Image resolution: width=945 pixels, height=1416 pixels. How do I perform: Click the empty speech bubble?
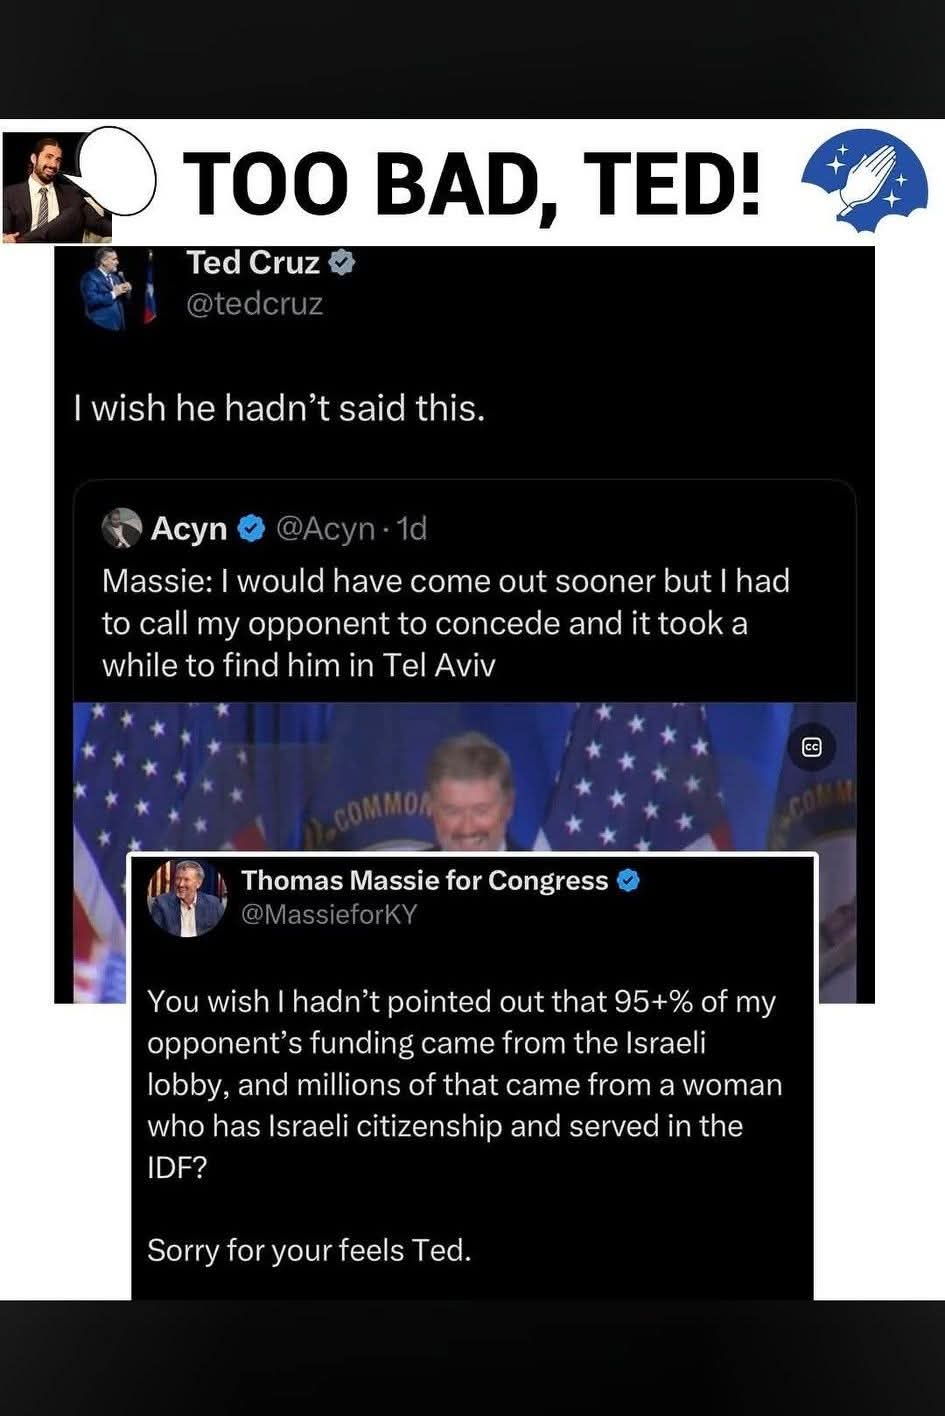(115, 170)
